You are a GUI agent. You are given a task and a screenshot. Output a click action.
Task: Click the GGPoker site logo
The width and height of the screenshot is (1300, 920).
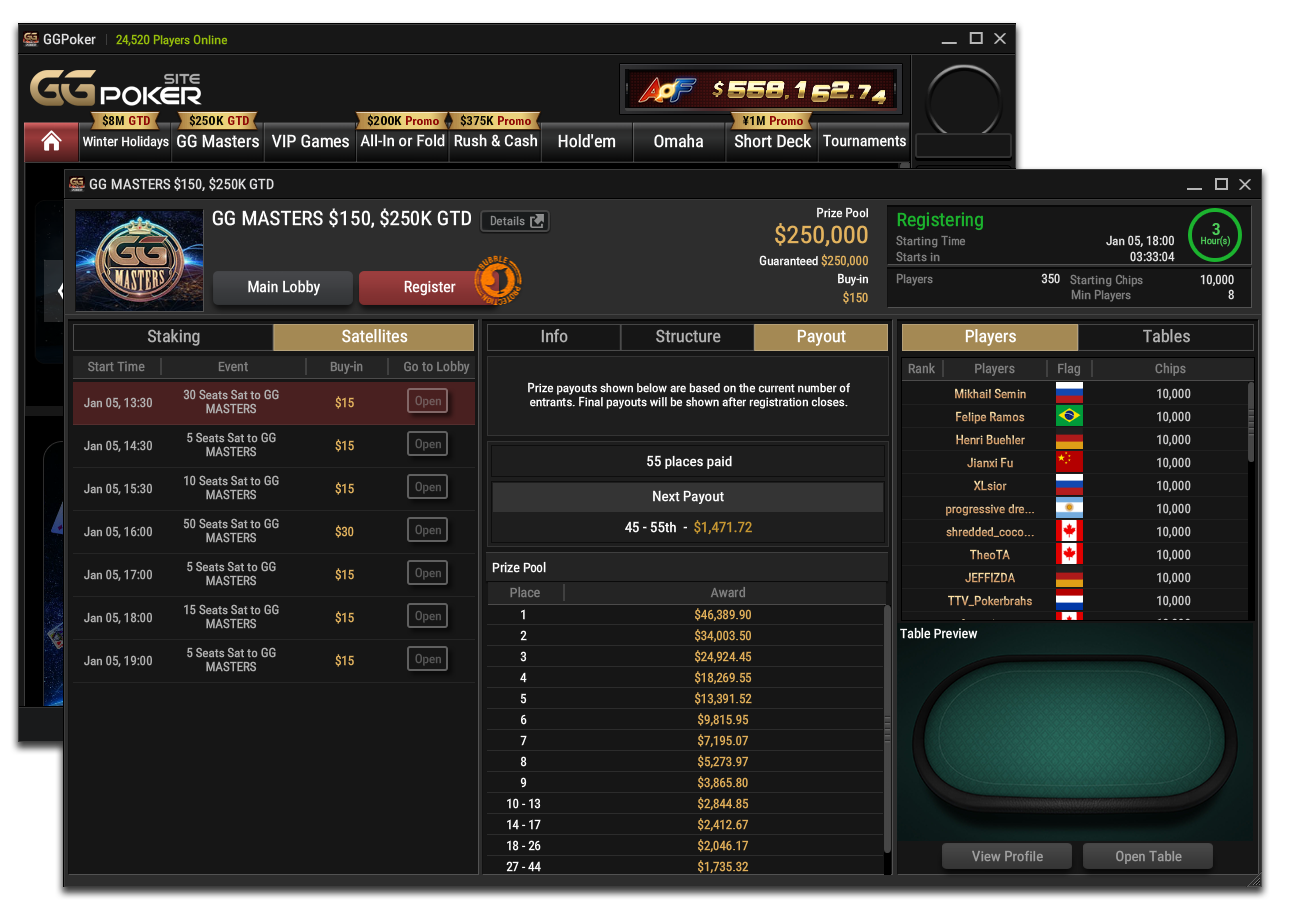(115, 88)
